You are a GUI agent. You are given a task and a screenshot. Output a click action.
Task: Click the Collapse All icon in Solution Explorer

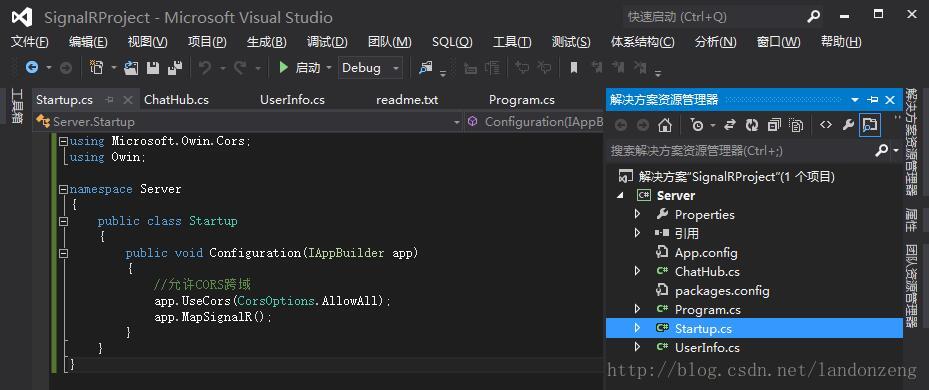click(774, 124)
